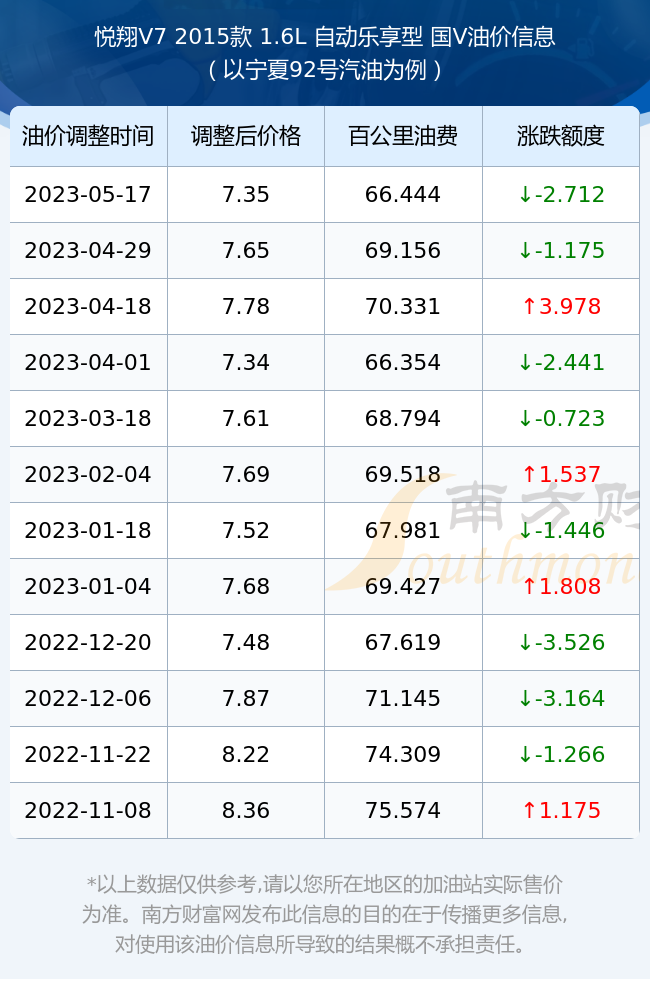Click the red up arrow beside 1.808
650x1000 pixels.
(x=529, y=587)
